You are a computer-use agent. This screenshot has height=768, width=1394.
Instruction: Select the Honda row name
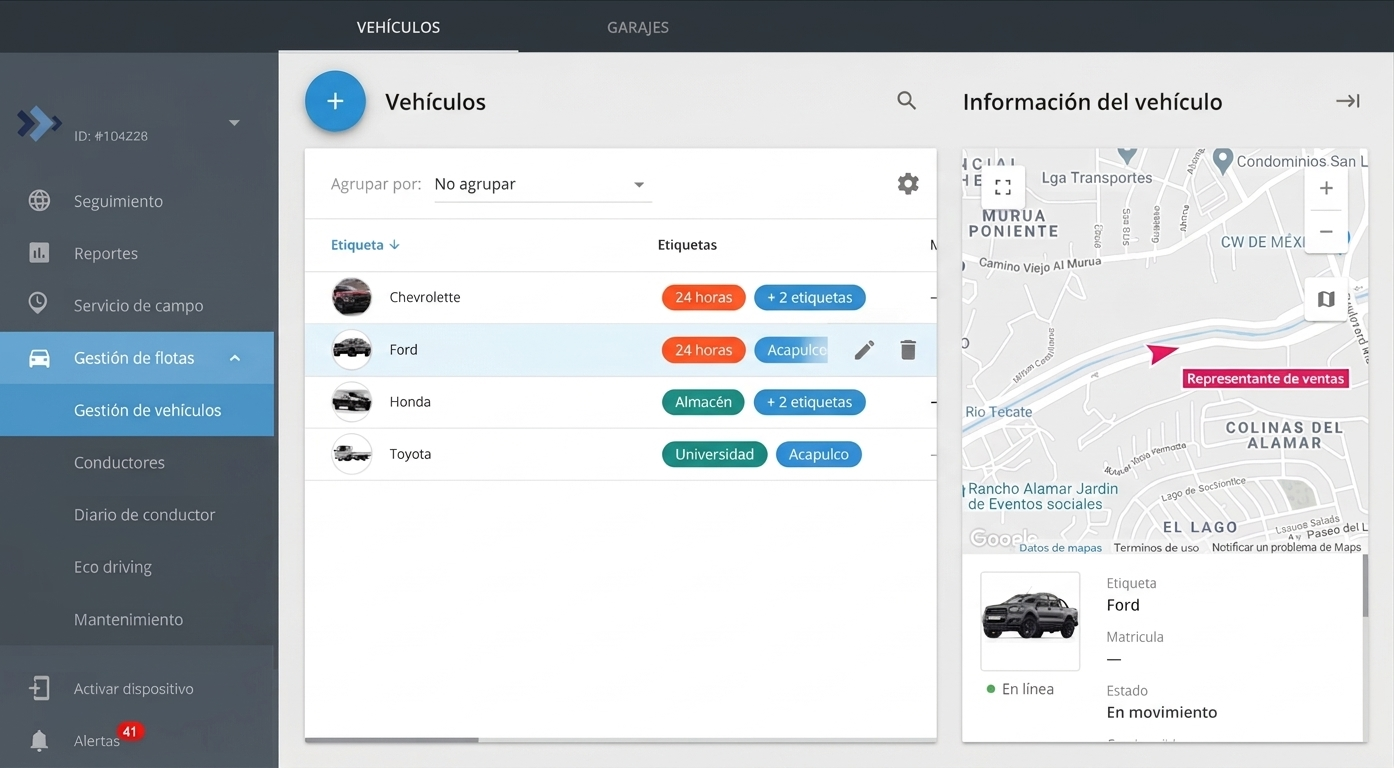click(410, 402)
